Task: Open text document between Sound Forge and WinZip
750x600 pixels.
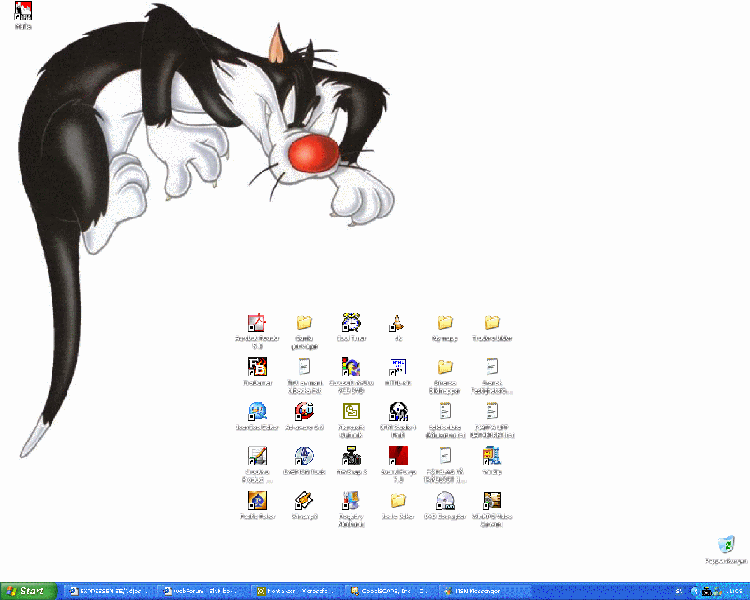Action: tap(445, 456)
